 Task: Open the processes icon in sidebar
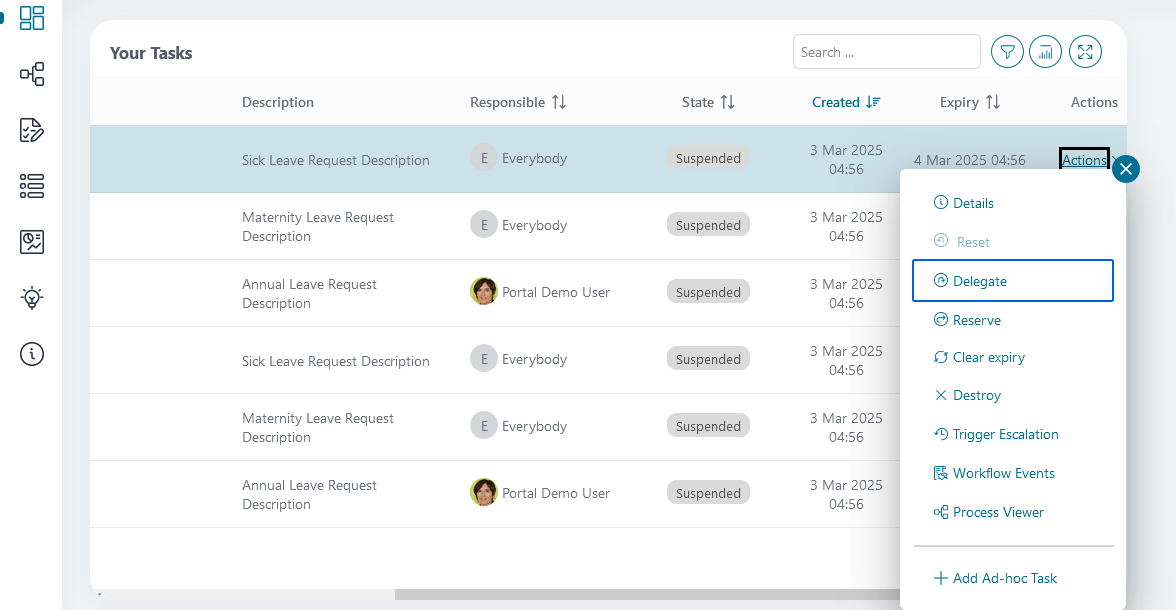[32, 74]
